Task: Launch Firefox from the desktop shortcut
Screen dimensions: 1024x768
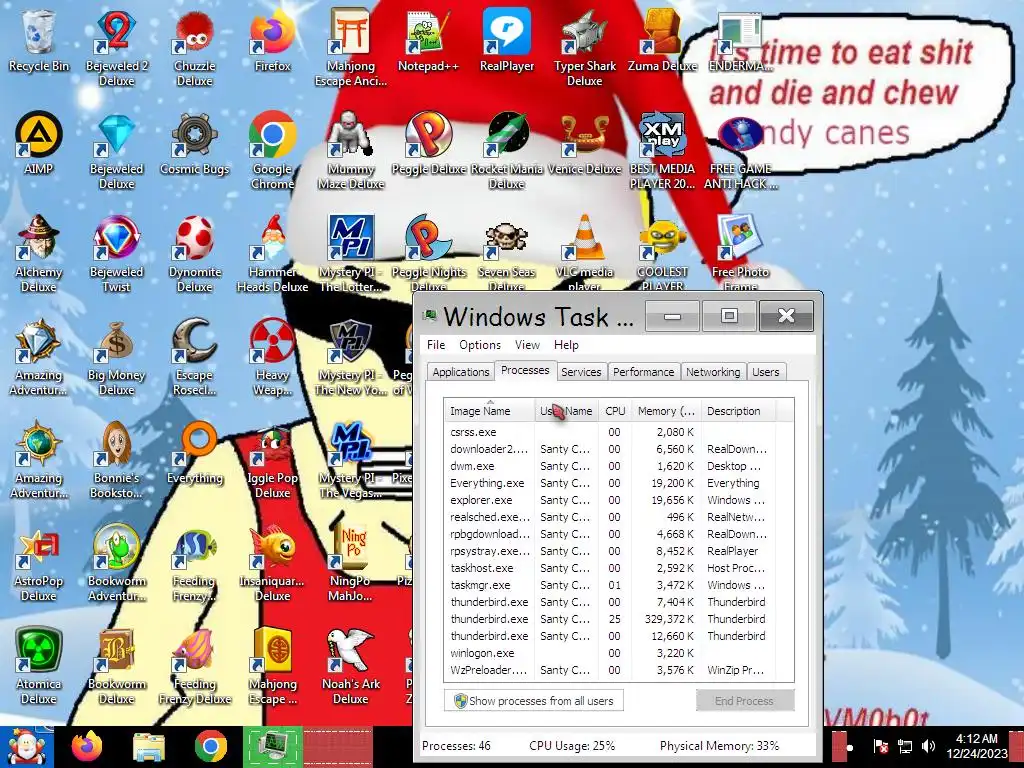Action: click(x=272, y=40)
